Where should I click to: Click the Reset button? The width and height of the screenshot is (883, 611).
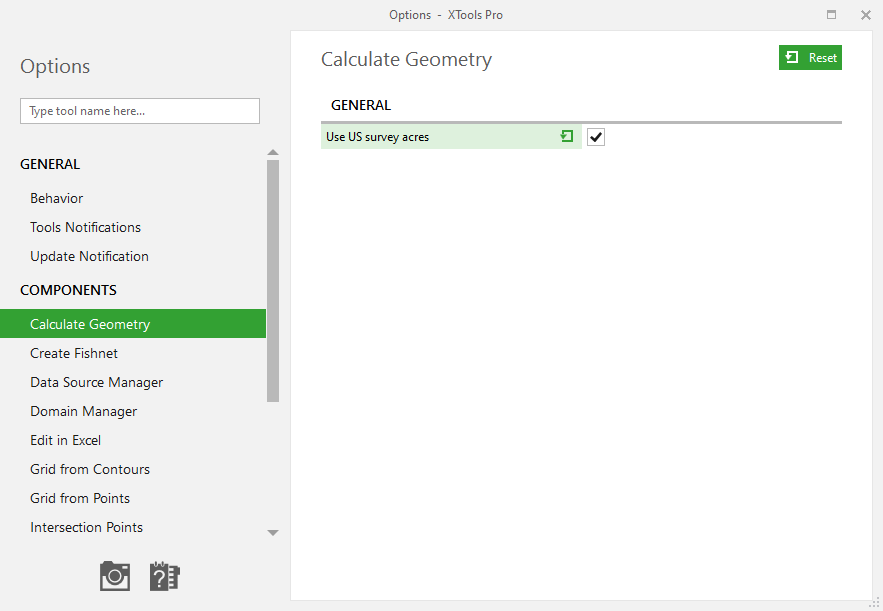point(810,57)
